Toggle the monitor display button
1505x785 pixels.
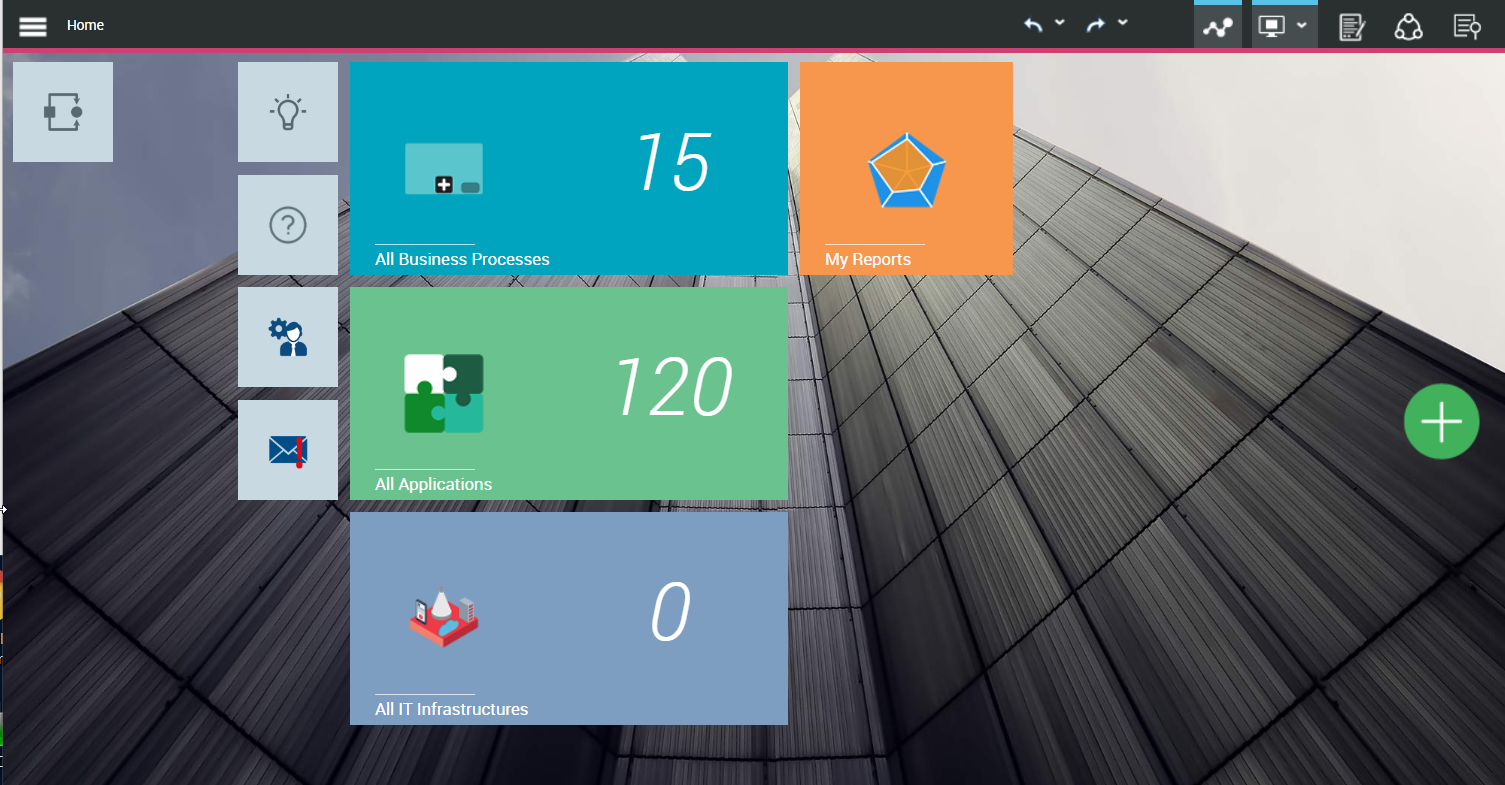click(1271, 27)
